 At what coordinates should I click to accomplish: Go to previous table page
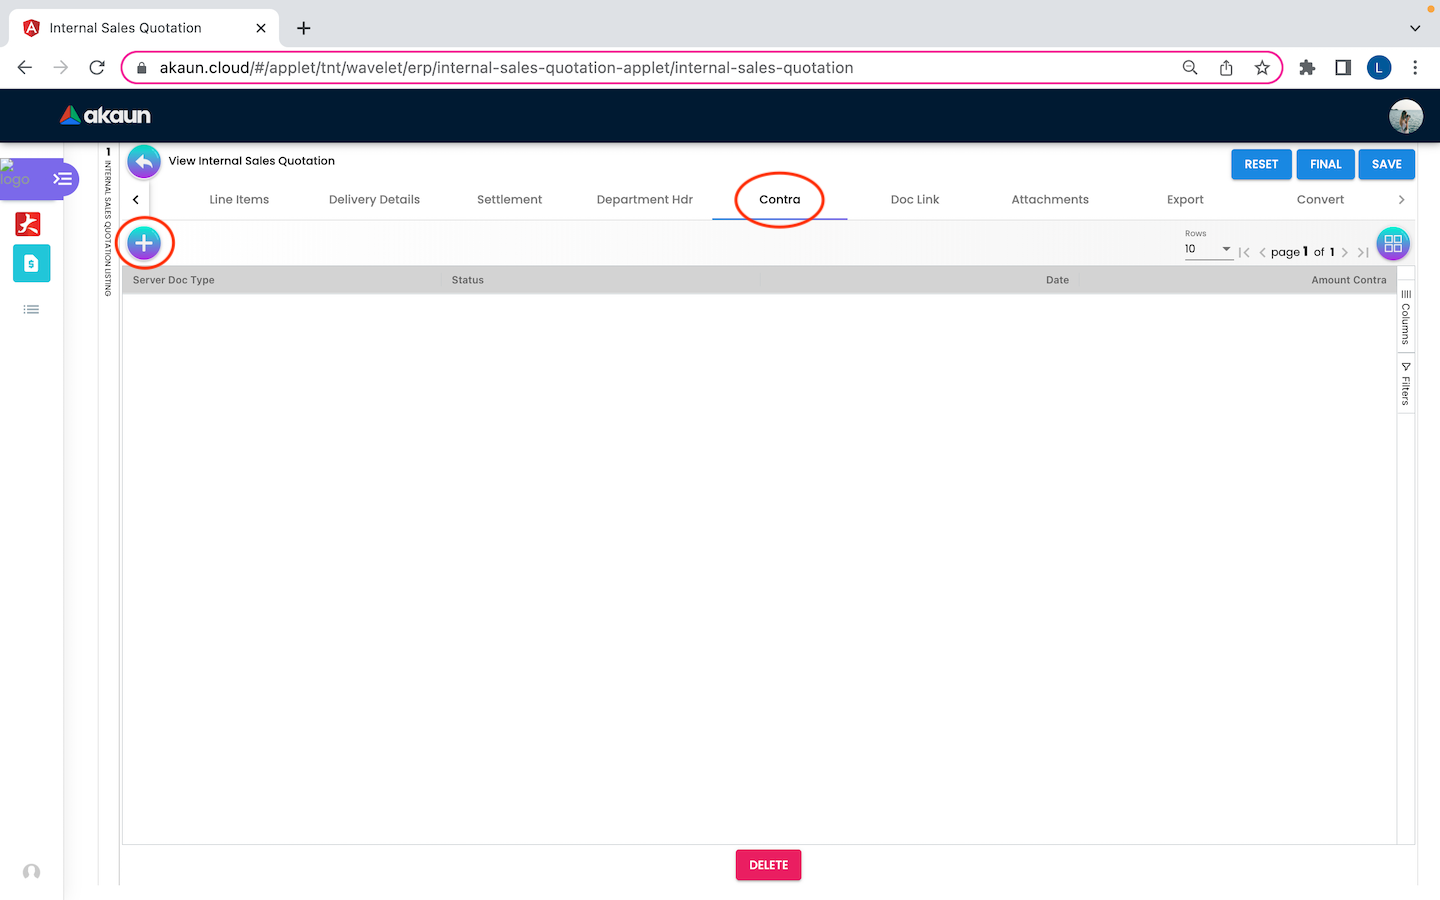tap(1262, 252)
